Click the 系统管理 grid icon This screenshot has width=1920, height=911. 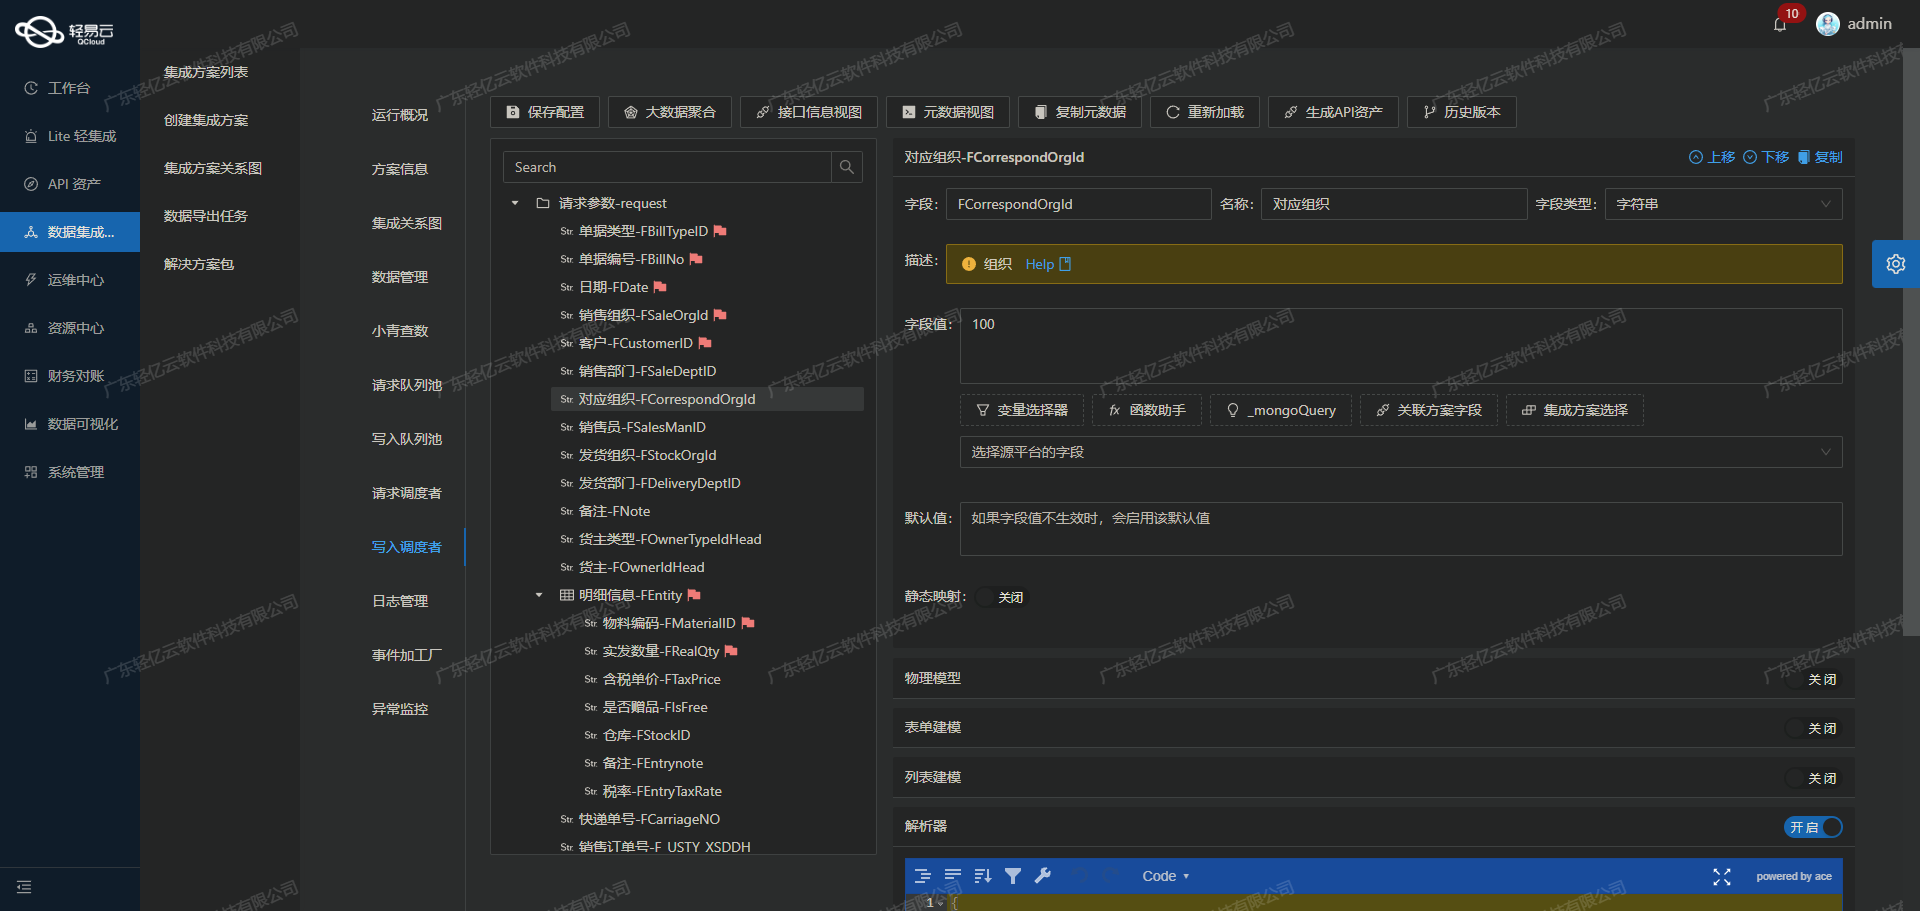click(31, 472)
